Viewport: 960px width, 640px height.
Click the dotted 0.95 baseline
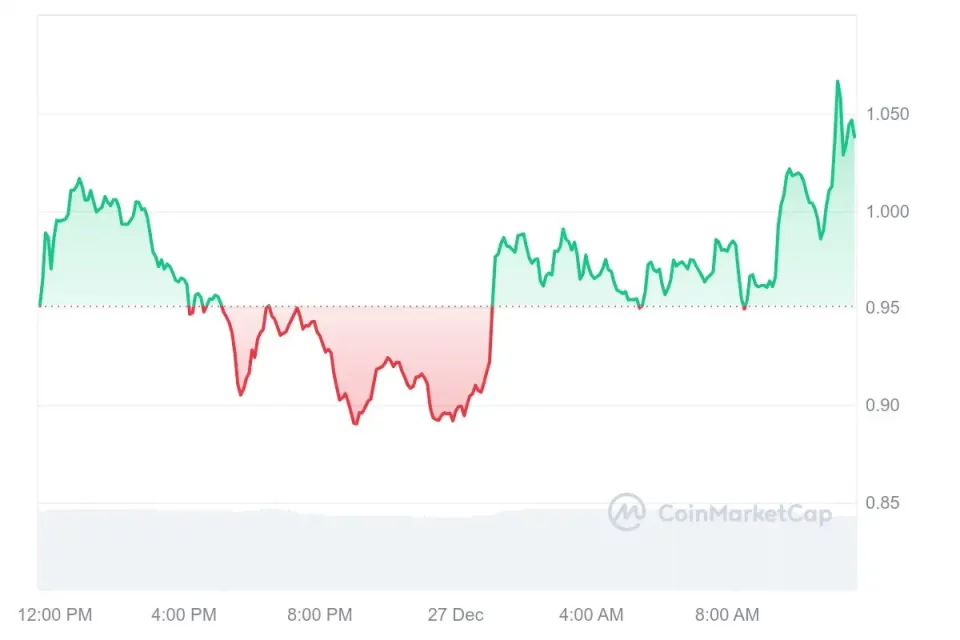click(600, 307)
